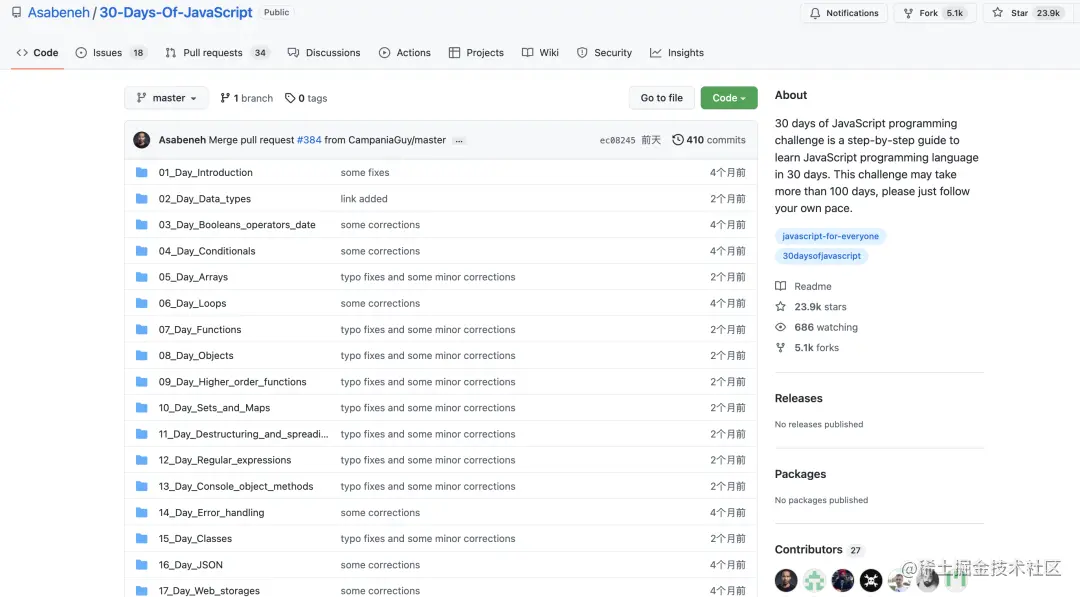Open the green Code dropdown
This screenshot has width=1080, height=597.
729,98
